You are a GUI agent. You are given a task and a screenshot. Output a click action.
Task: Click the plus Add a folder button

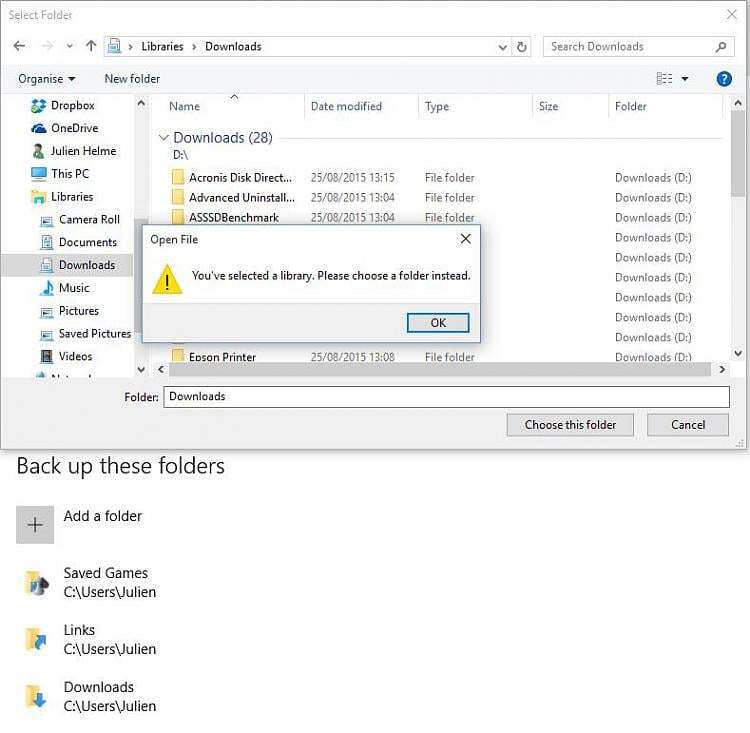pos(34,525)
